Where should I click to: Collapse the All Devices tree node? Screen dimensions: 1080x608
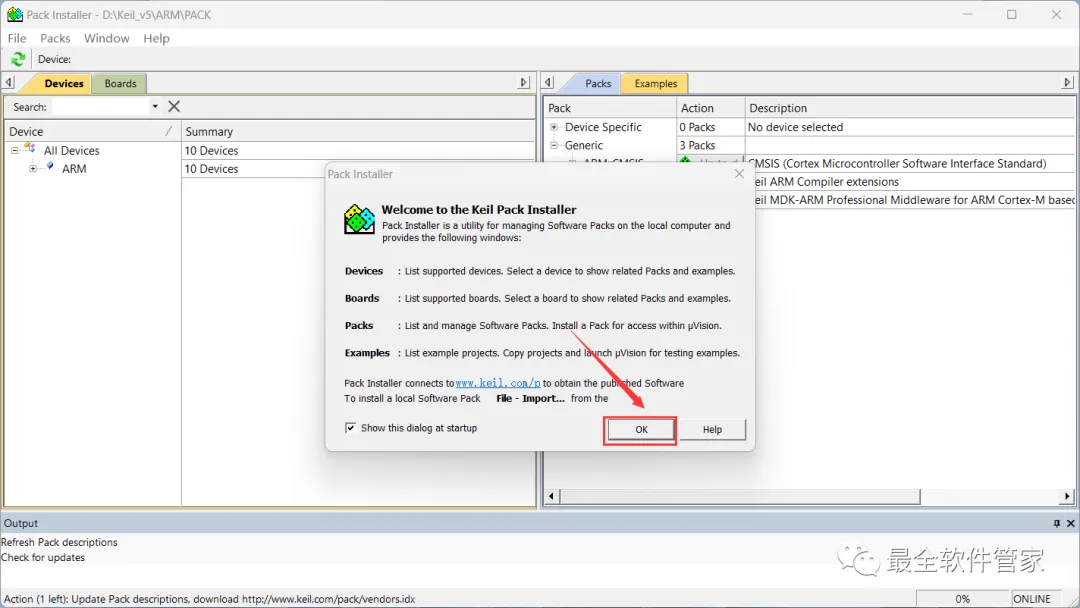pyautogui.click(x=14, y=150)
